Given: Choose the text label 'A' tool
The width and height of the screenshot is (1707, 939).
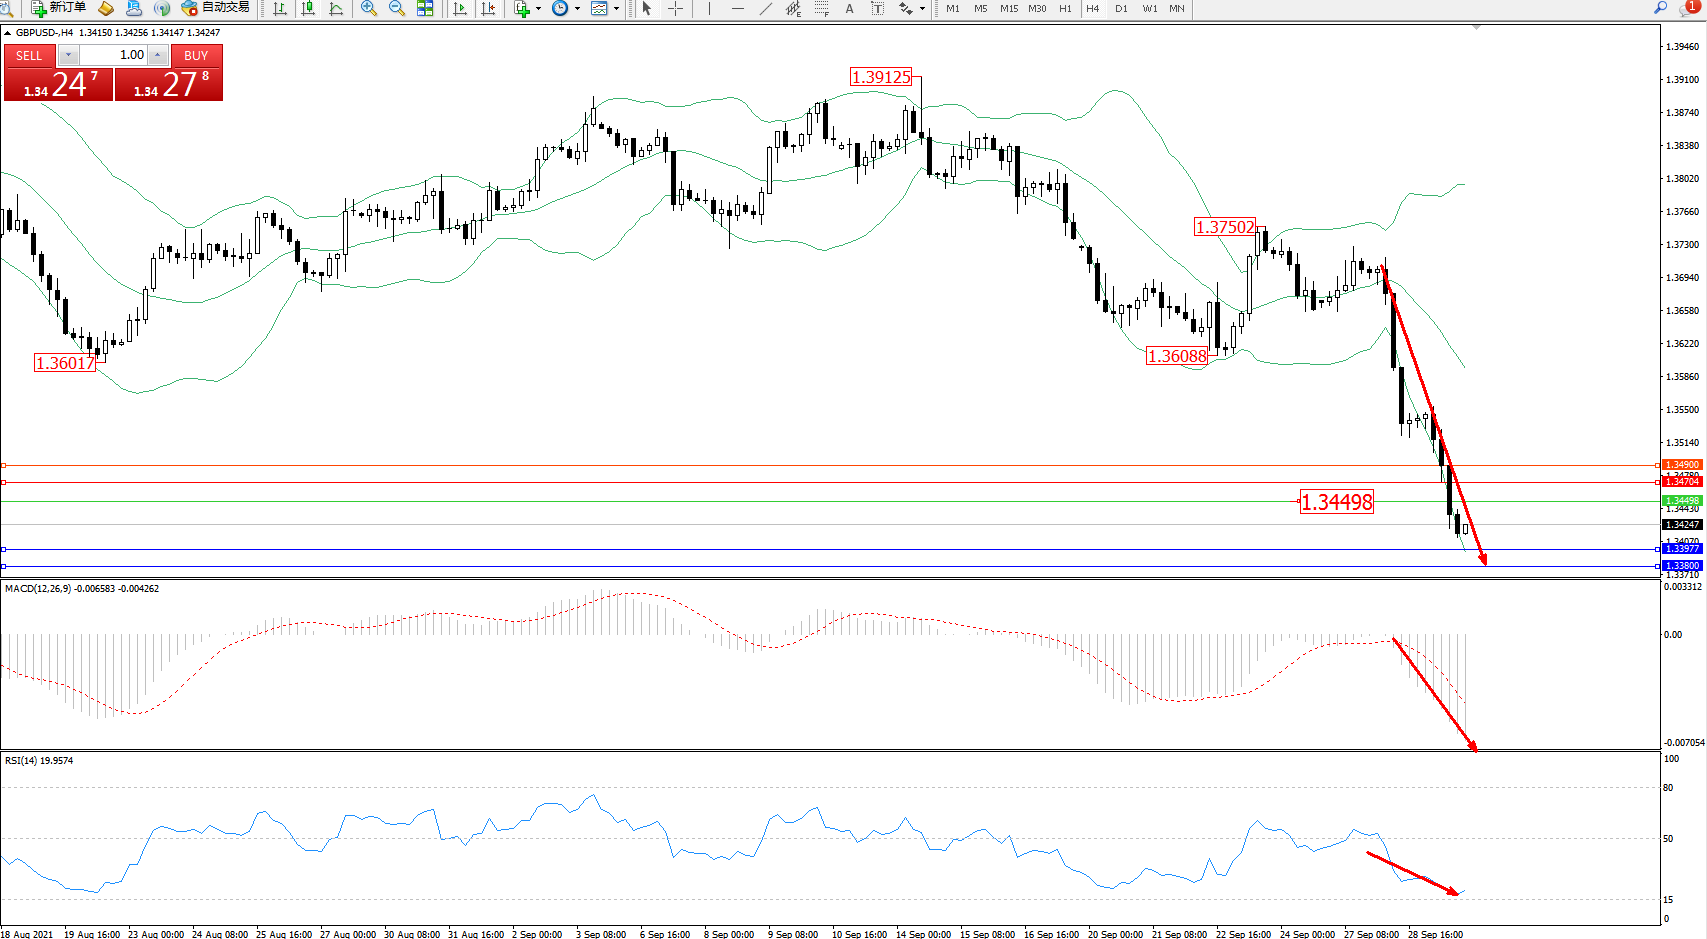Looking at the screenshot, I should (849, 8).
